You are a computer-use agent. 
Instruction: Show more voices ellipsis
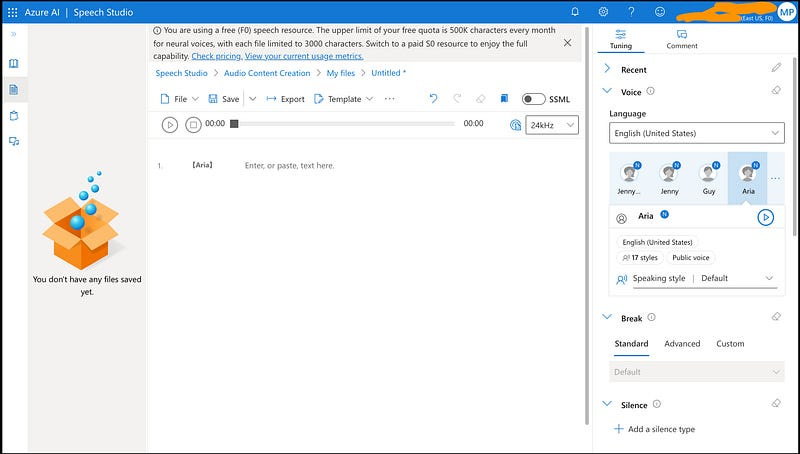[776, 179]
